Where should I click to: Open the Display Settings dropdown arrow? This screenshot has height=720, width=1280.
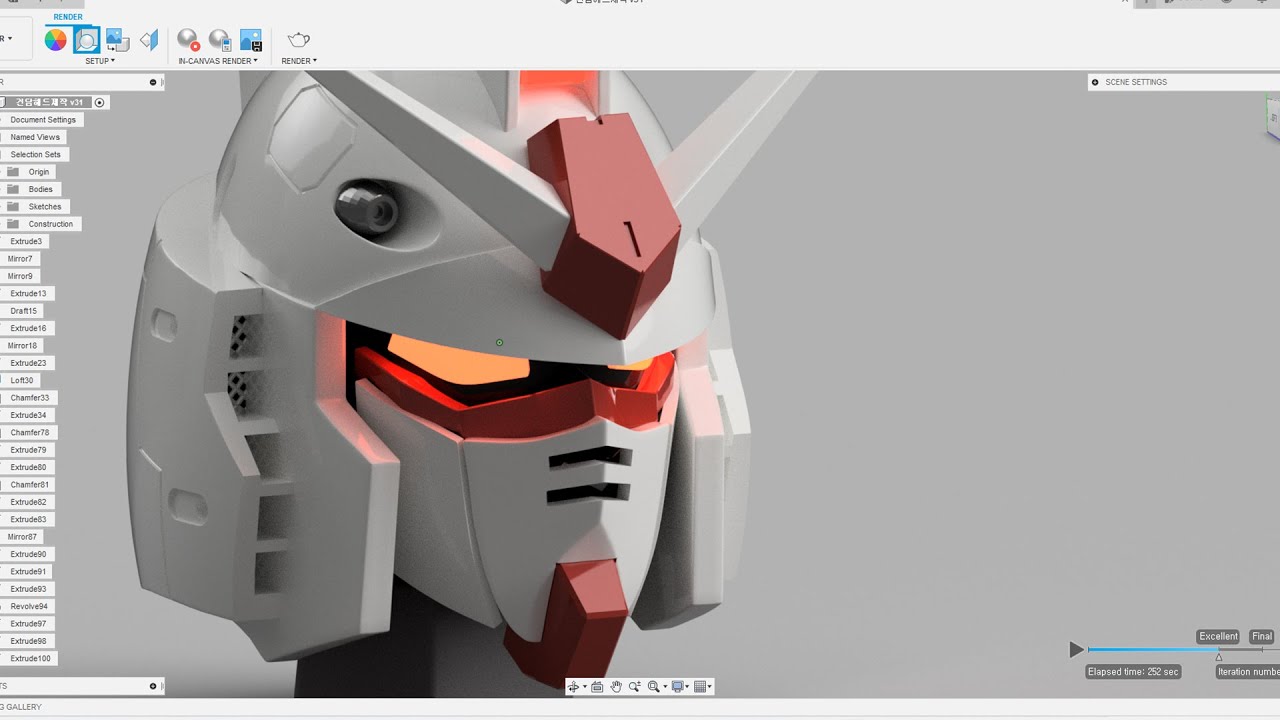coord(688,687)
